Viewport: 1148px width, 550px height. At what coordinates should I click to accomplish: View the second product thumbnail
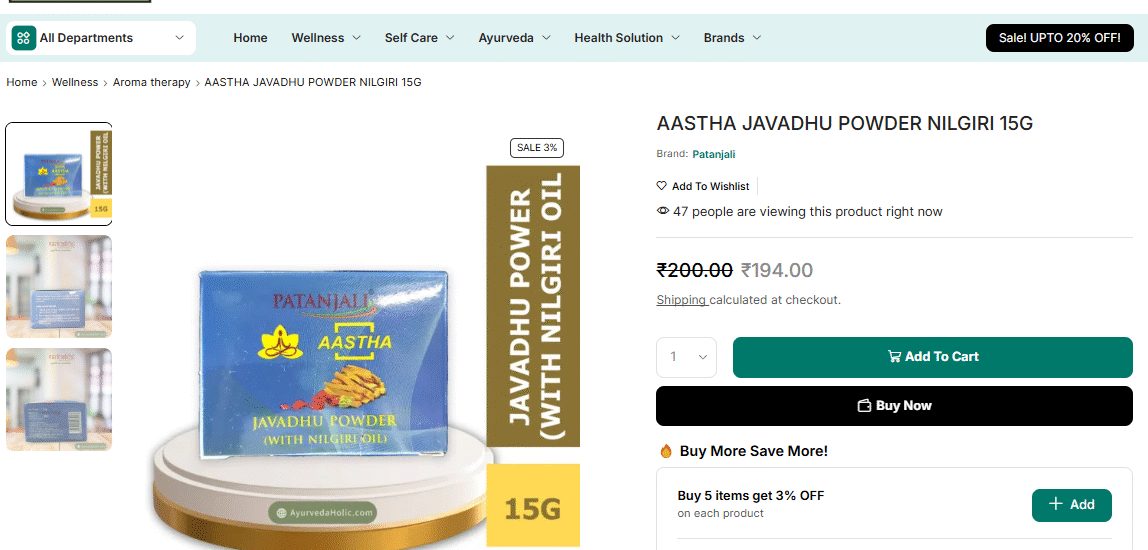tap(59, 286)
